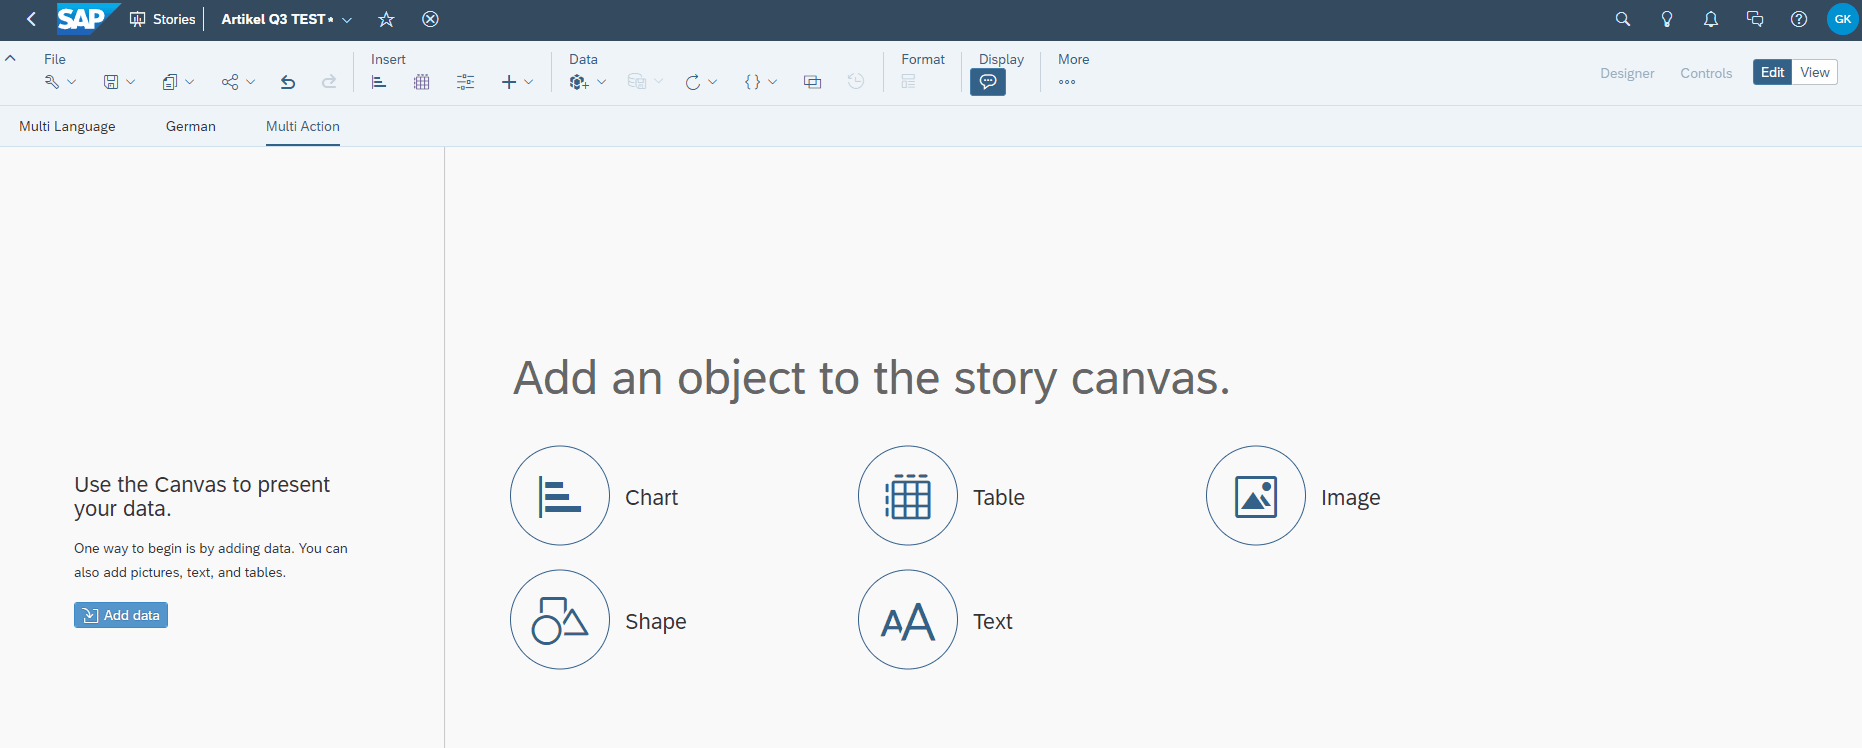
Task: Expand the Save options dropdown
Action: [130, 82]
